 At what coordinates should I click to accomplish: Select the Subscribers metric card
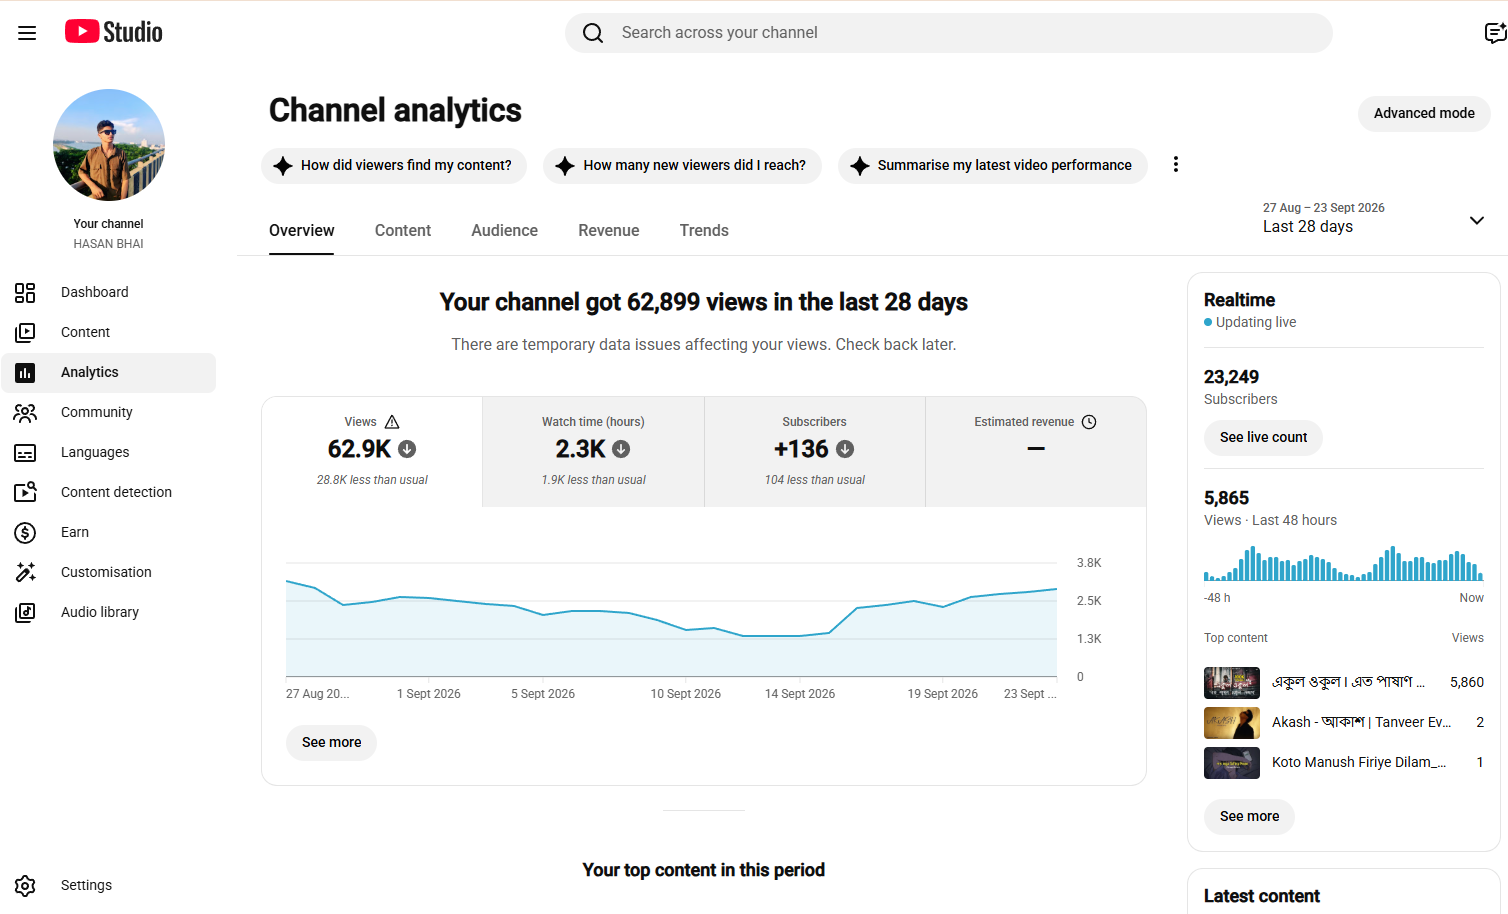click(815, 452)
